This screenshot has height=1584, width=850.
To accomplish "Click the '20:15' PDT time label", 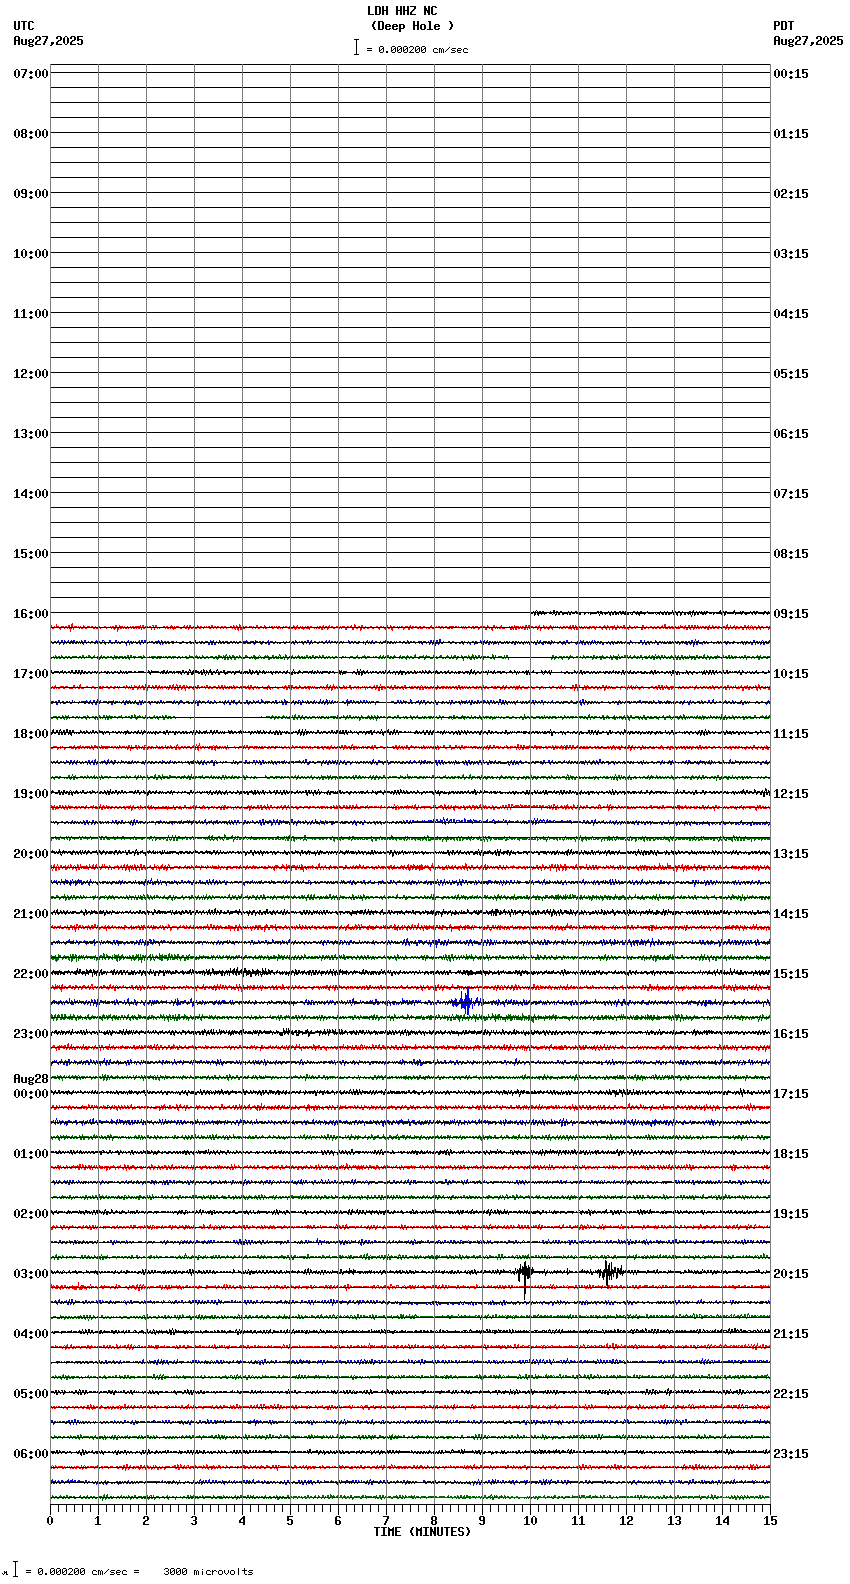I will point(791,1274).
